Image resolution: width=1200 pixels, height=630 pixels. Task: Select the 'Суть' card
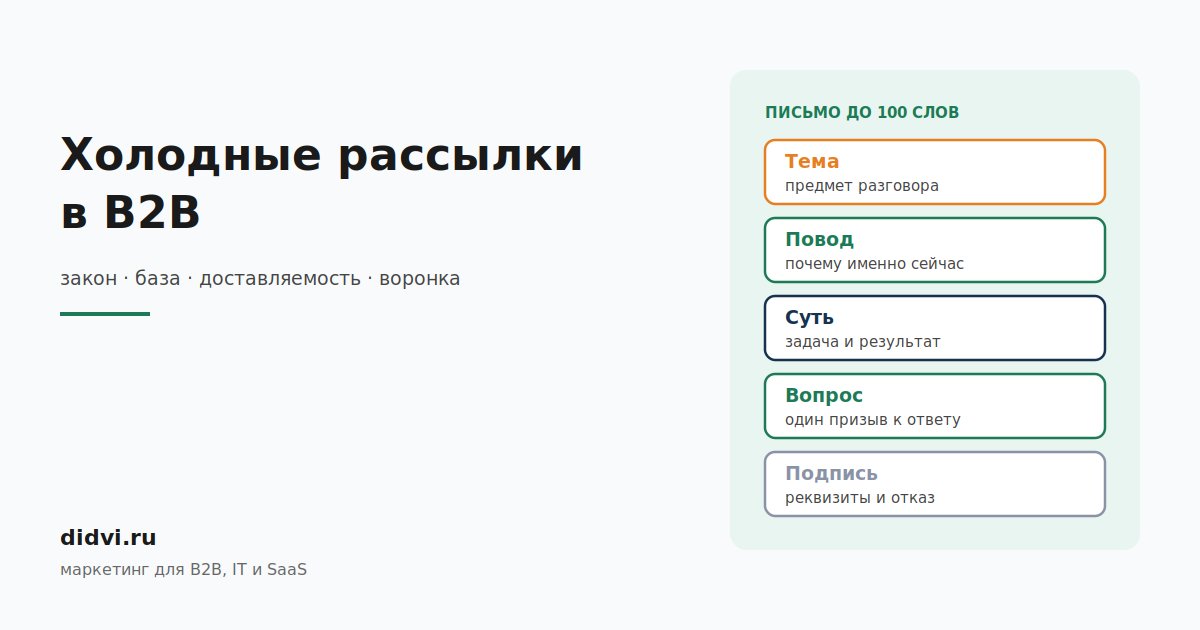(x=935, y=328)
